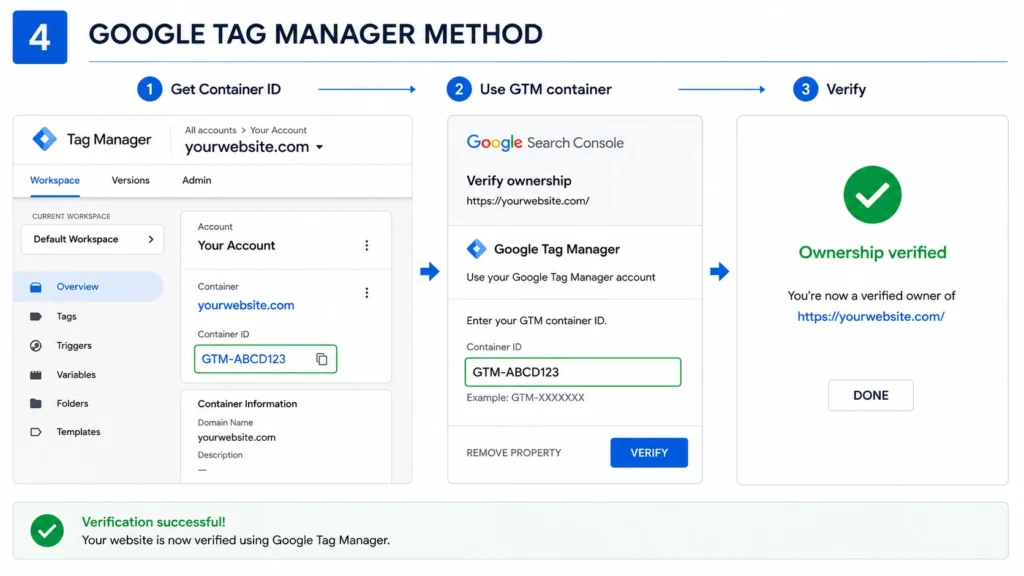
Task: Open Tags in the sidebar
Action: (x=66, y=316)
